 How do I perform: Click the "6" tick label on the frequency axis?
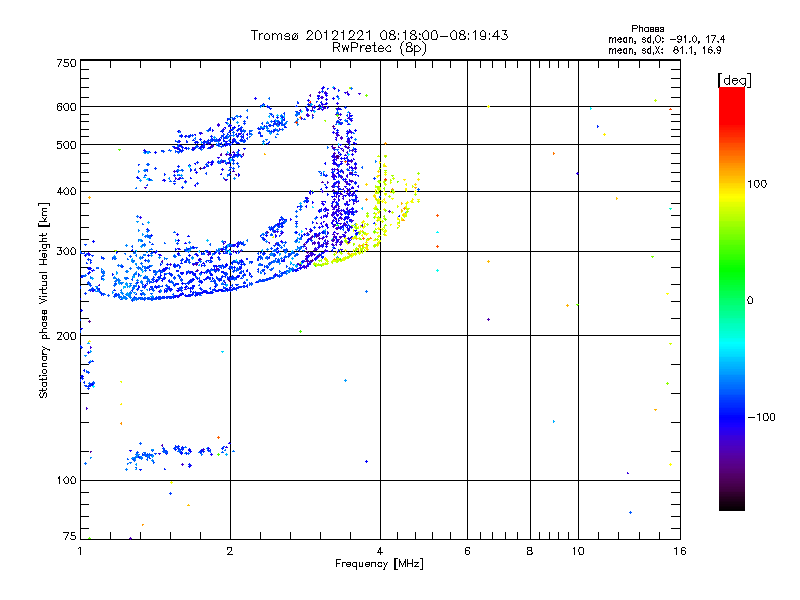(467, 551)
